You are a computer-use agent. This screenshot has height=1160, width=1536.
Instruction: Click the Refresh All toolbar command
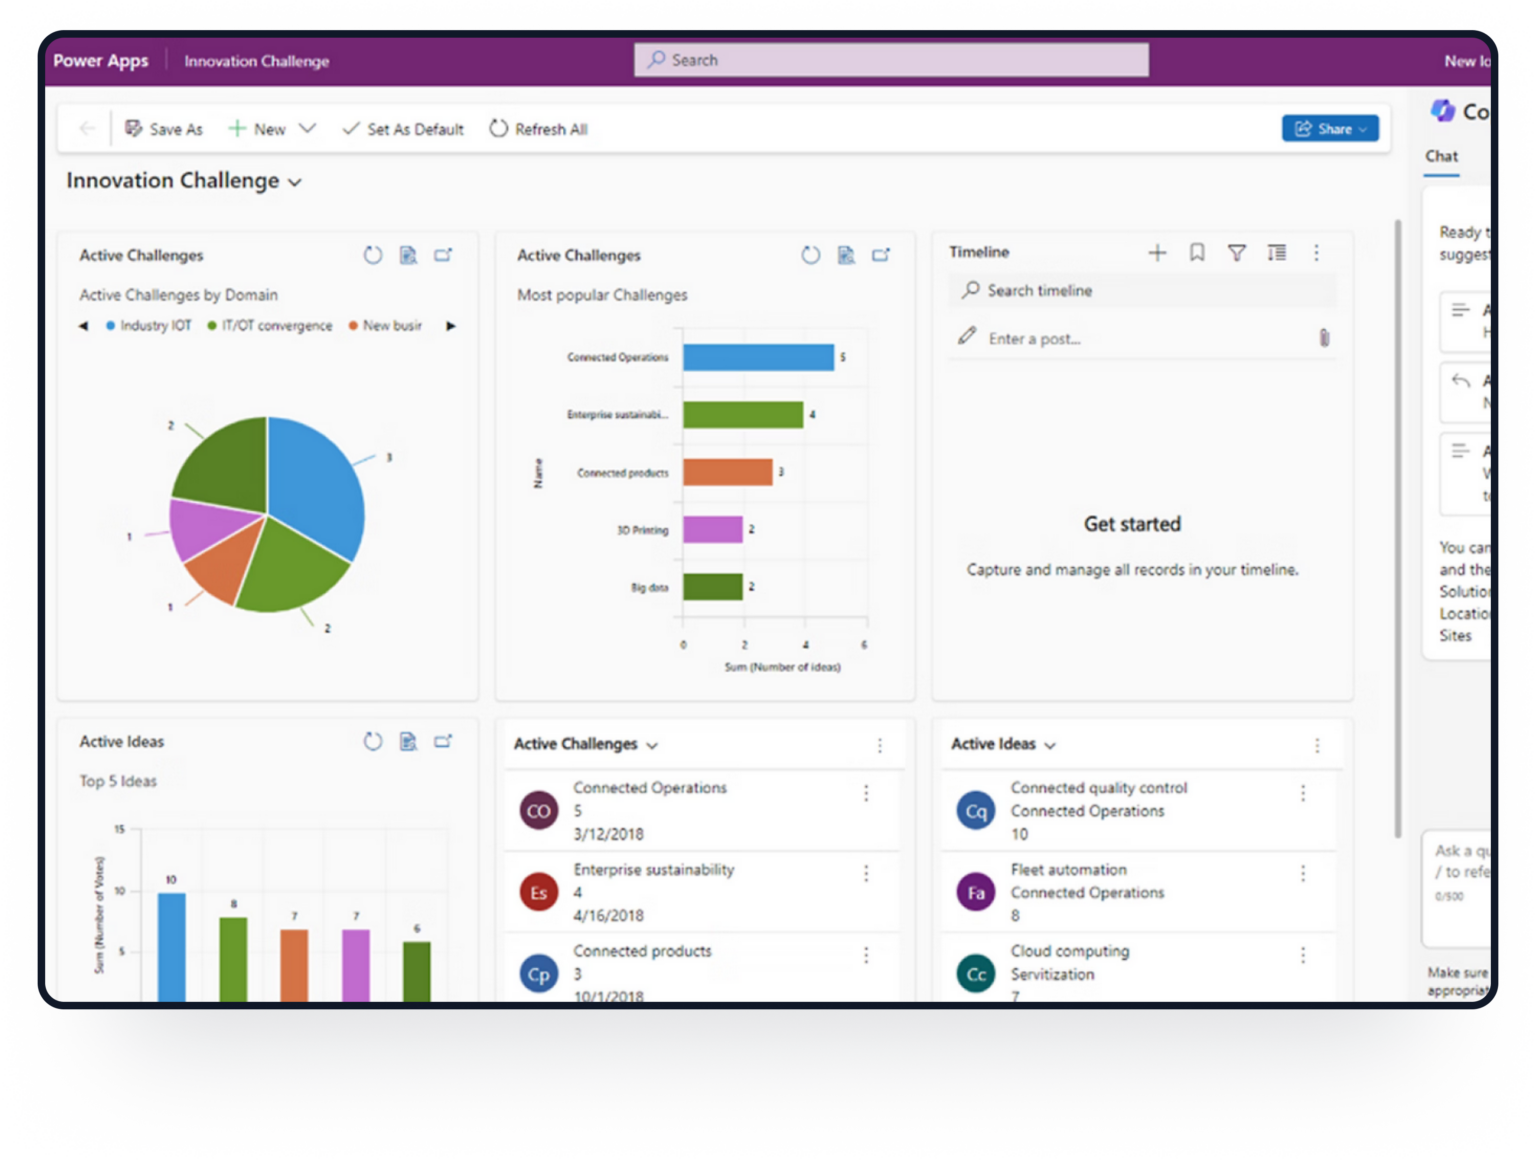click(x=539, y=128)
